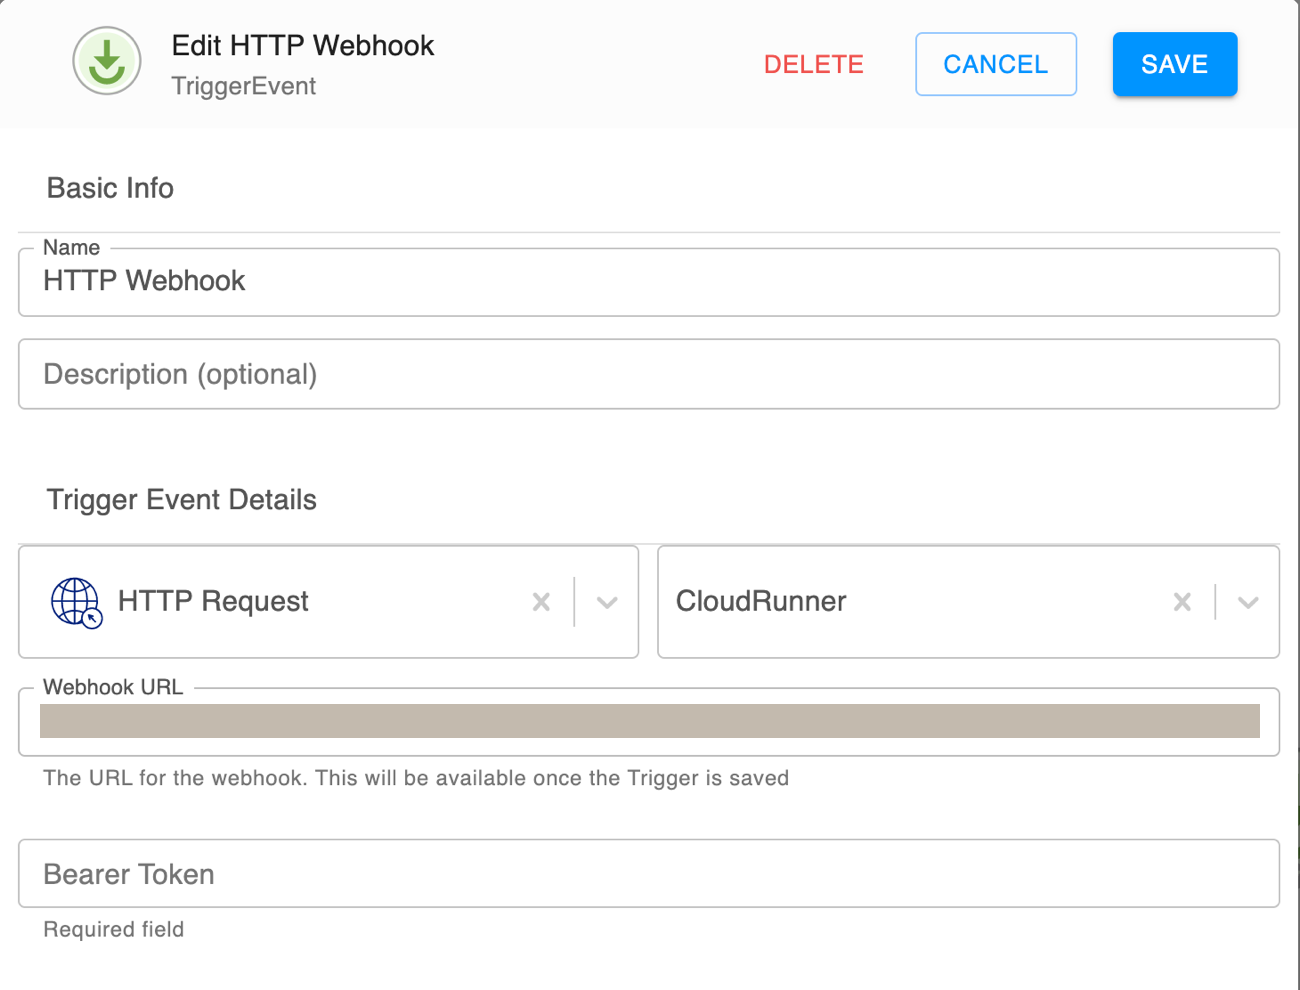
Task: Click the Basic Info section header
Action: [x=110, y=188]
